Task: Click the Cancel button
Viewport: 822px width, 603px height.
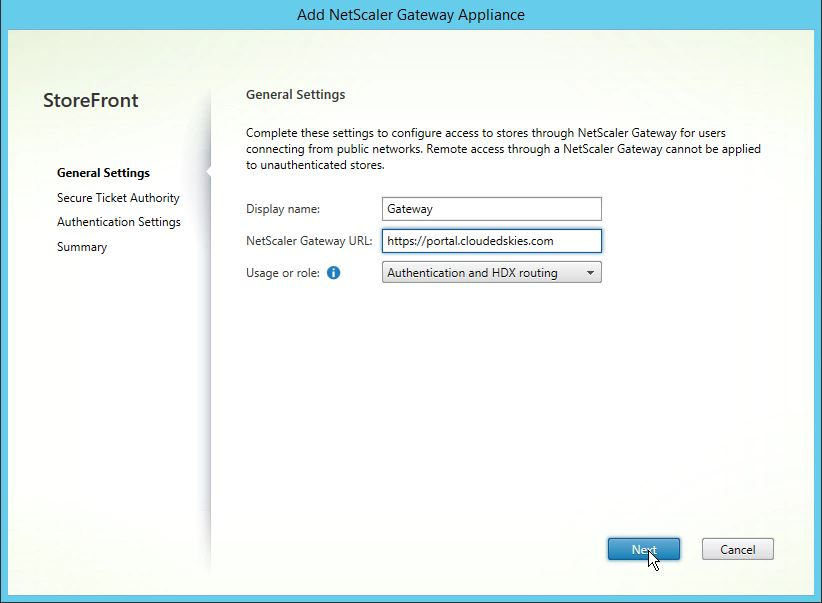Action: pyautogui.click(x=738, y=550)
